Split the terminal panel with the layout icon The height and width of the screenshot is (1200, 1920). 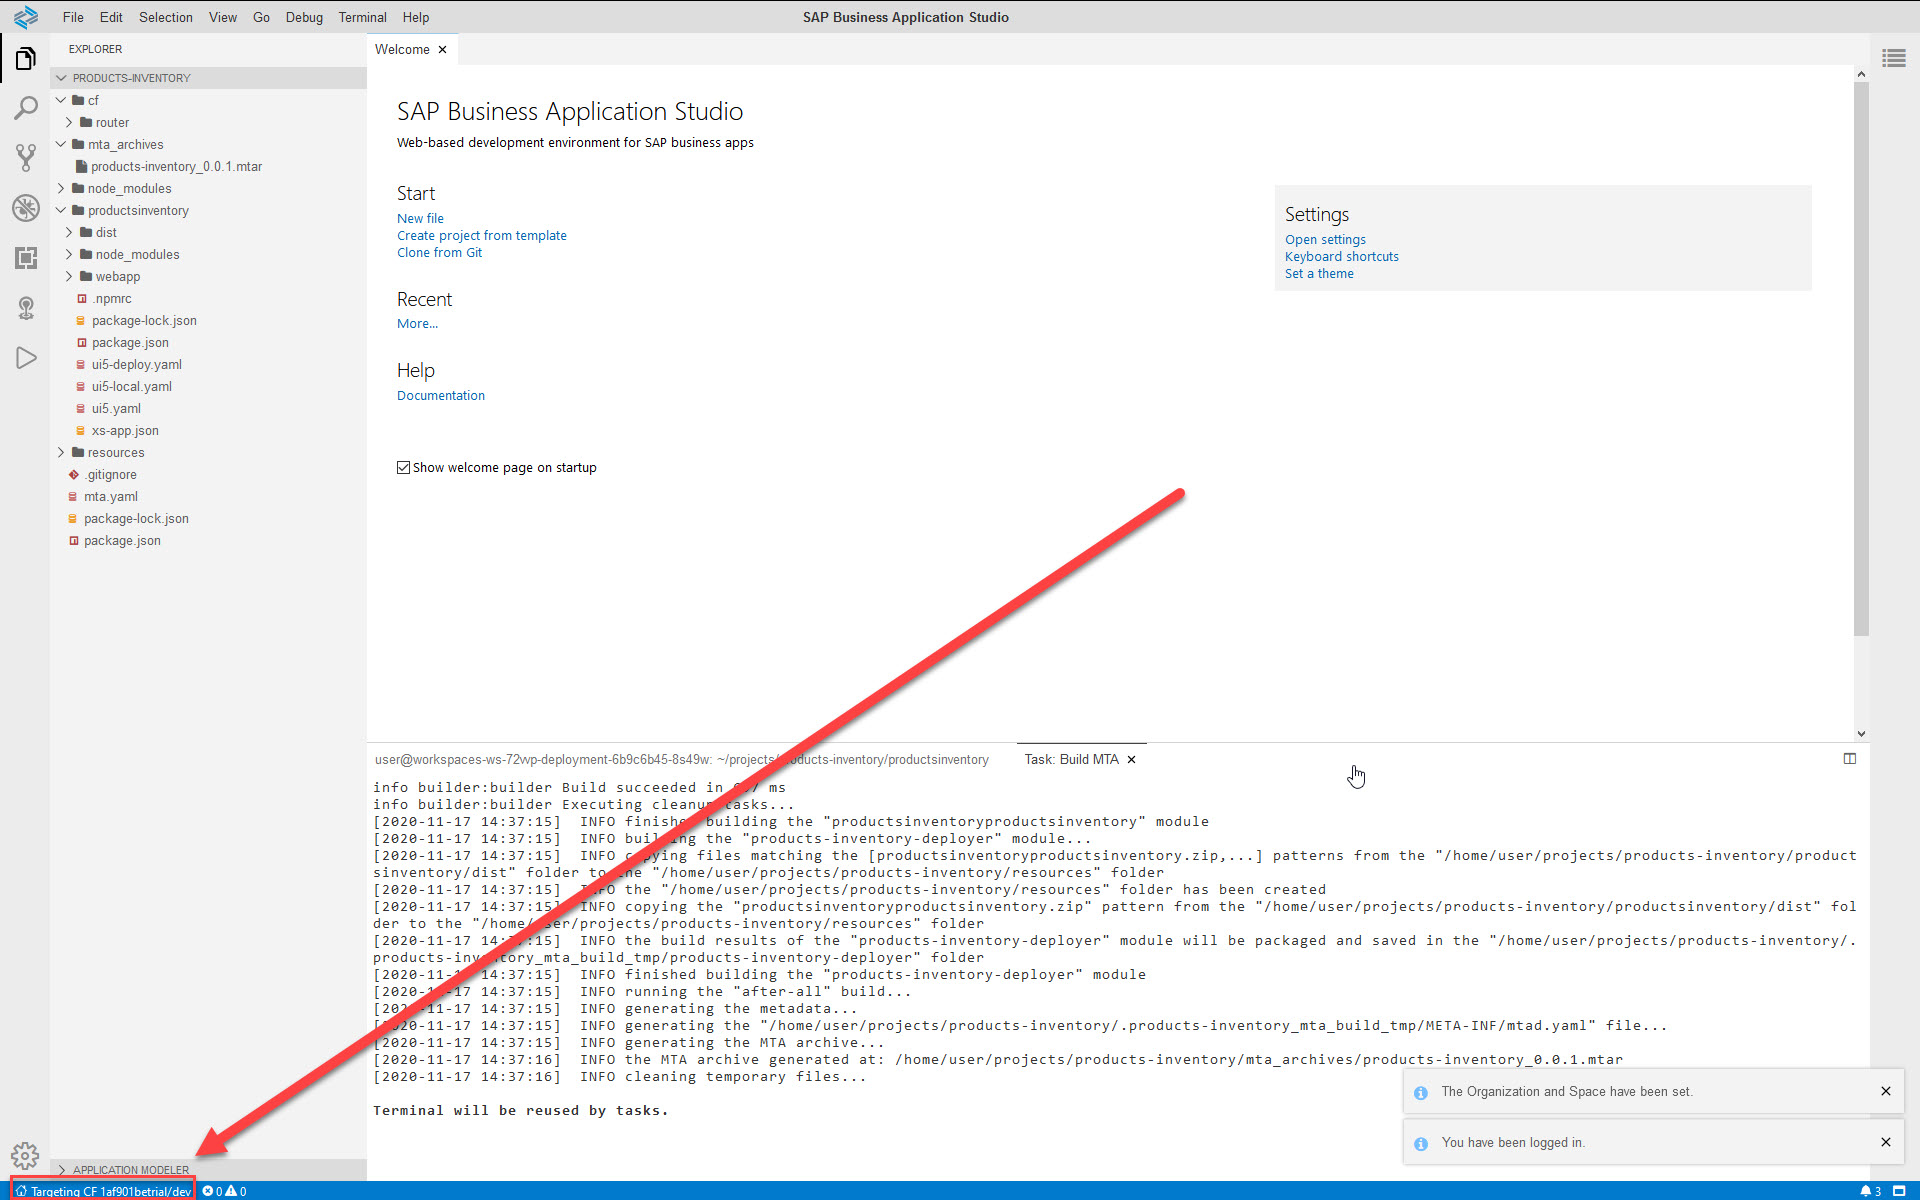tap(1850, 759)
